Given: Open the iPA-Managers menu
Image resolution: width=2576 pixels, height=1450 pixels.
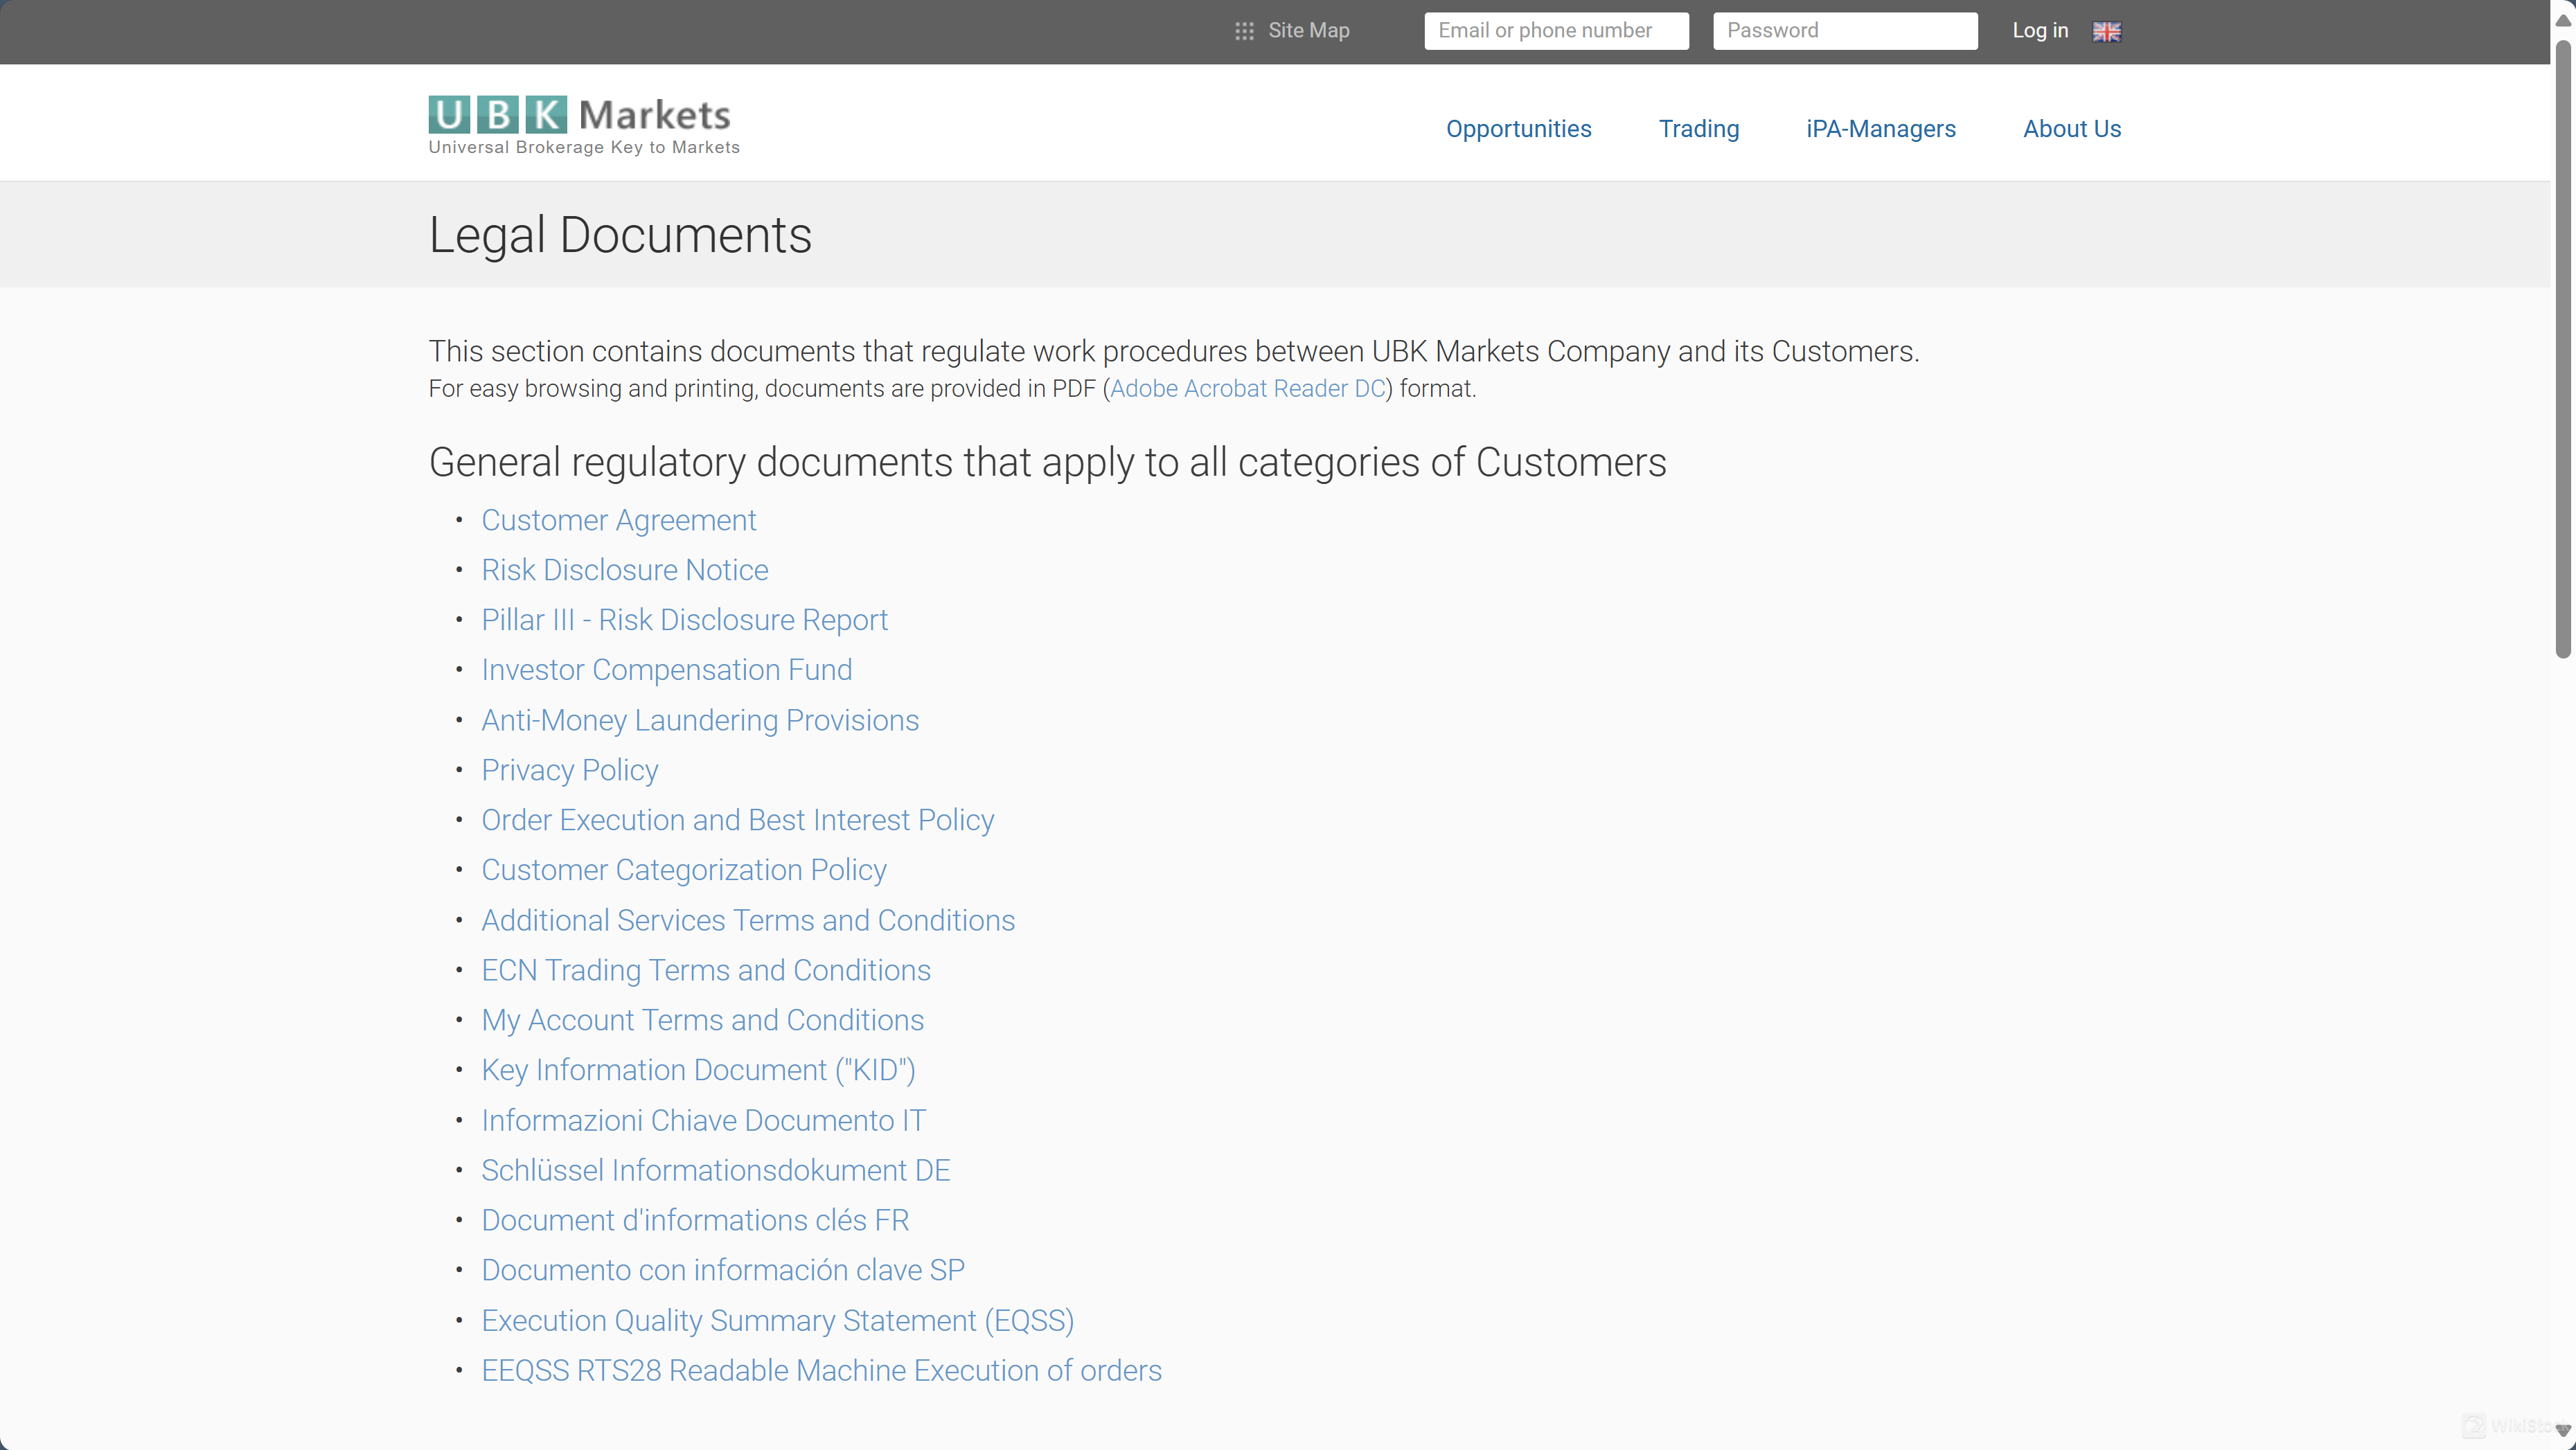Looking at the screenshot, I should click(1880, 129).
